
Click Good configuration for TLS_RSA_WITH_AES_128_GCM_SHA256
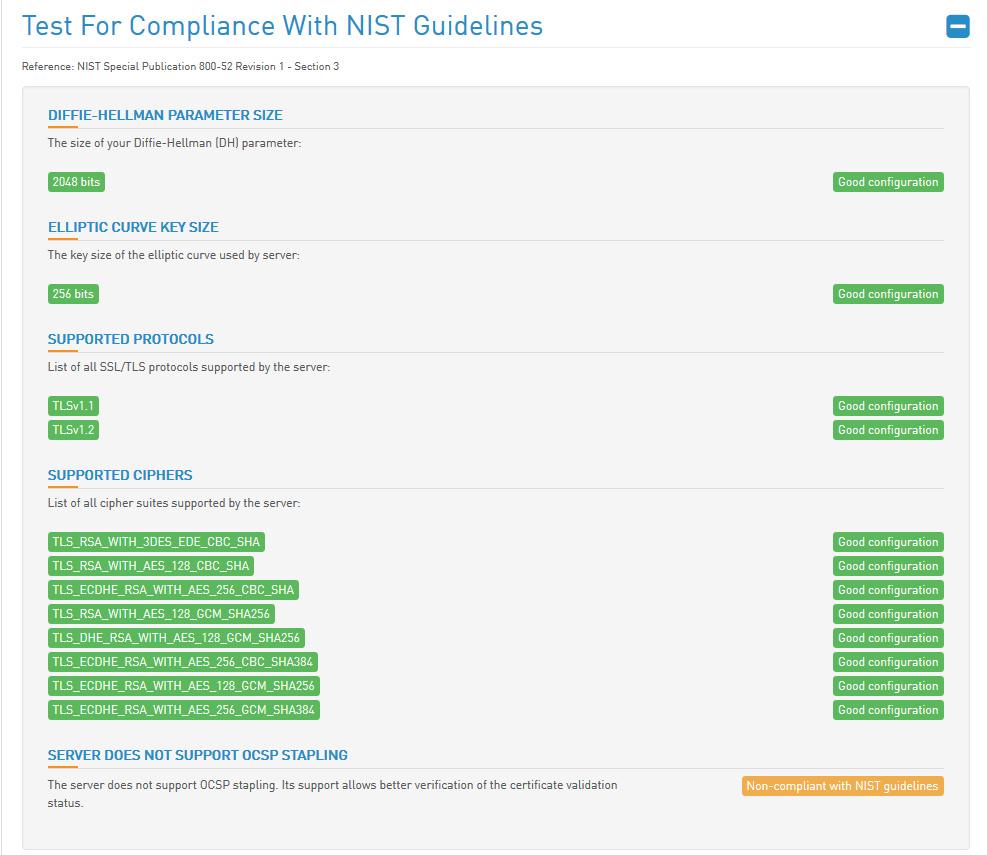coord(888,614)
